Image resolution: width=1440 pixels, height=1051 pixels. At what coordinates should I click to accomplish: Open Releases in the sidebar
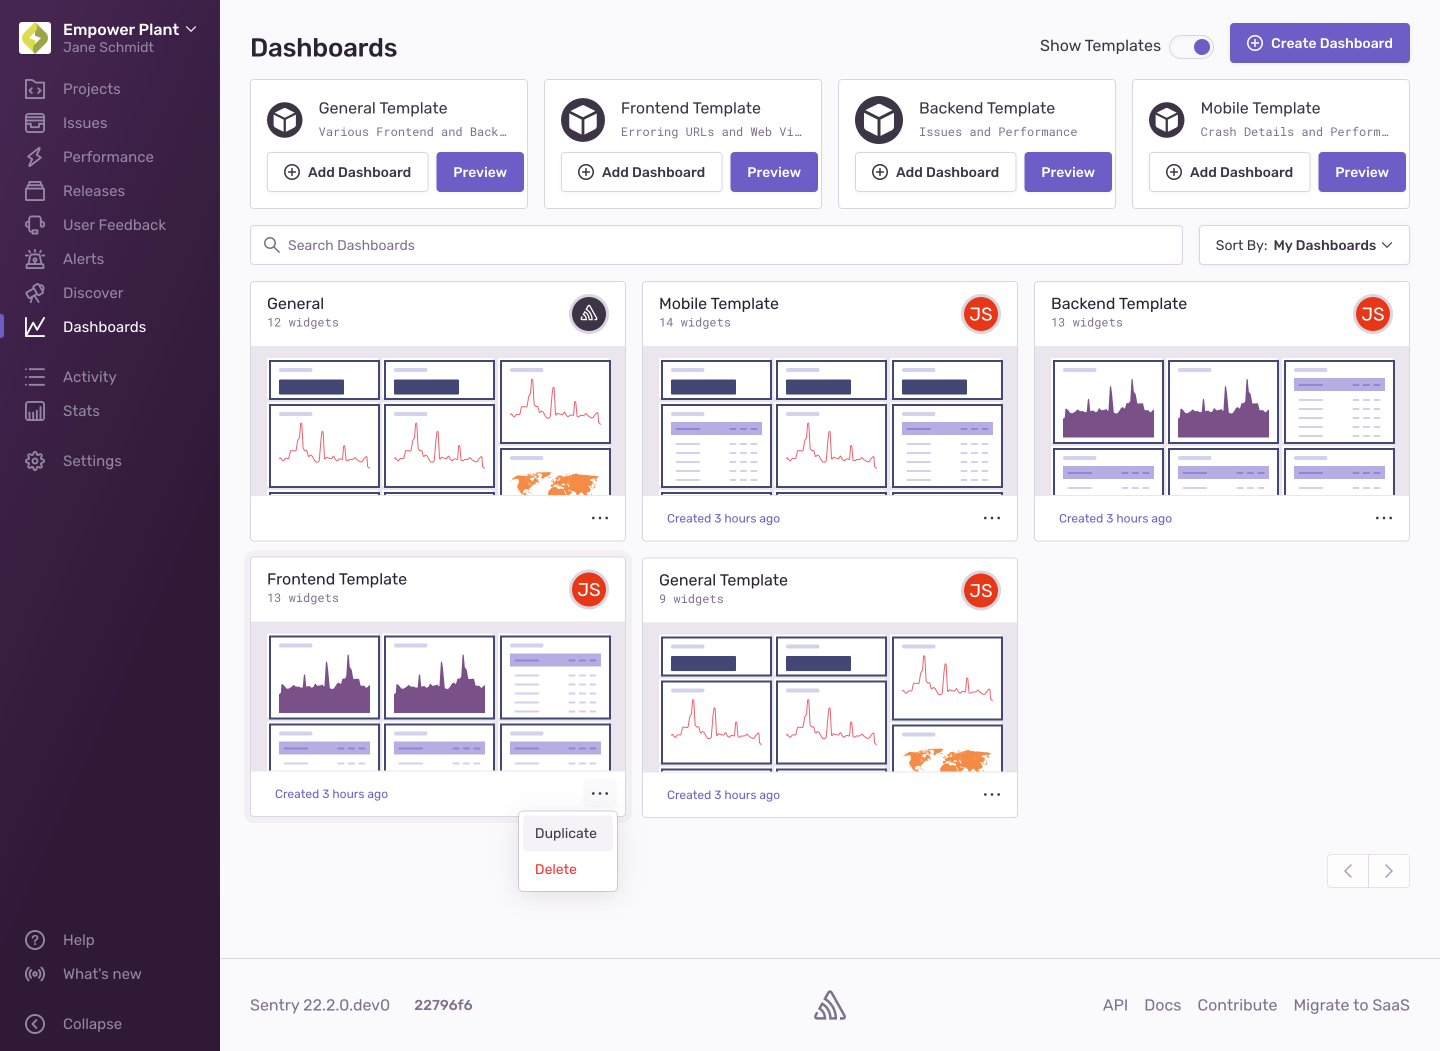click(35, 191)
